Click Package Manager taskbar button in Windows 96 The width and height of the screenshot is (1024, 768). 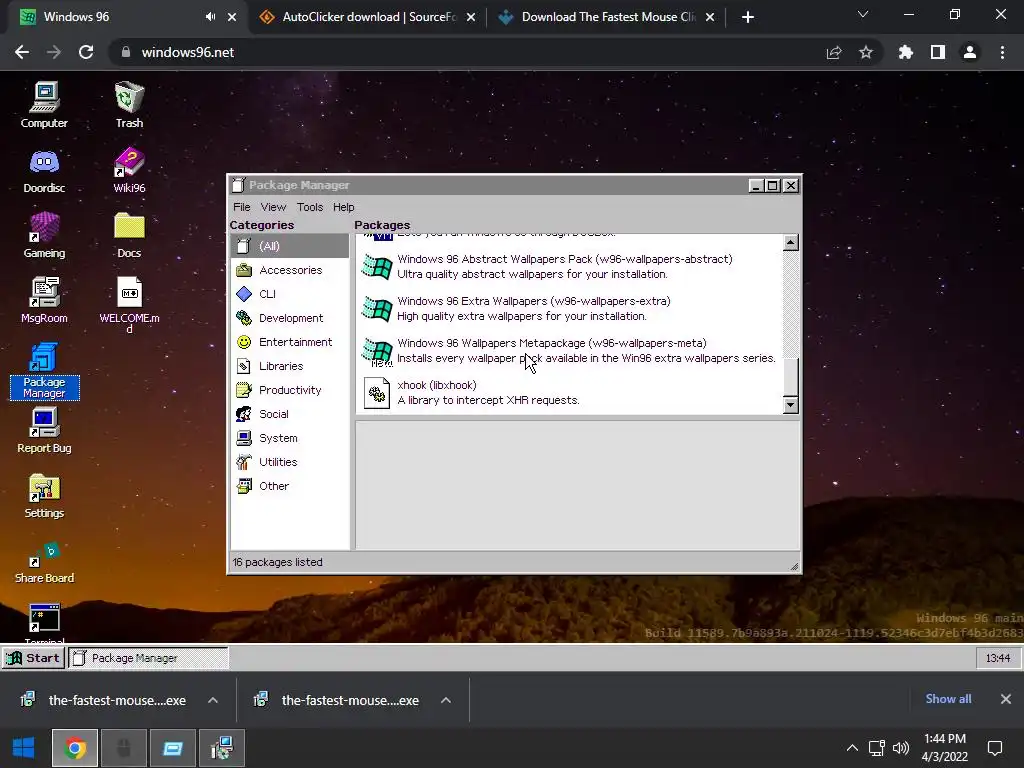click(x=148, y=658)
